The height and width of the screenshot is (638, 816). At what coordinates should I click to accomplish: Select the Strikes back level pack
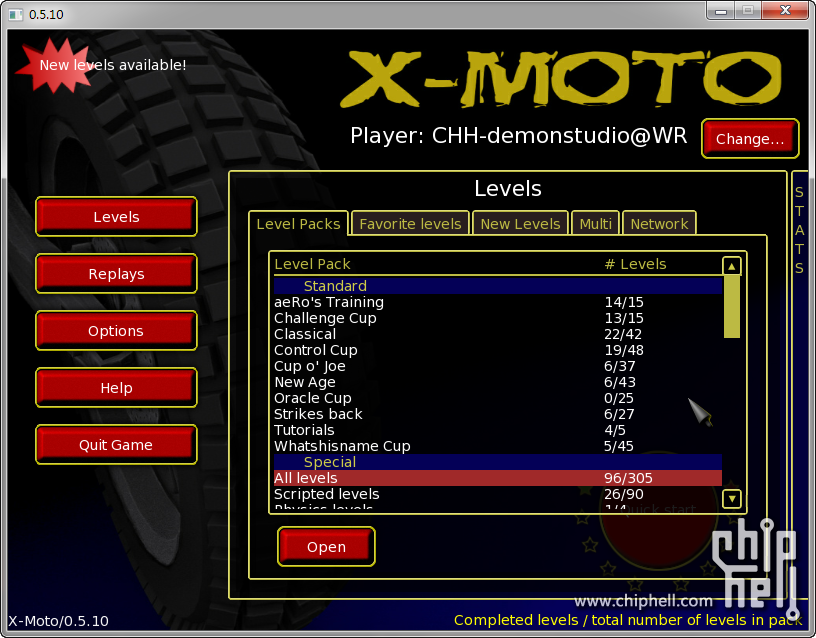point(498,414)
